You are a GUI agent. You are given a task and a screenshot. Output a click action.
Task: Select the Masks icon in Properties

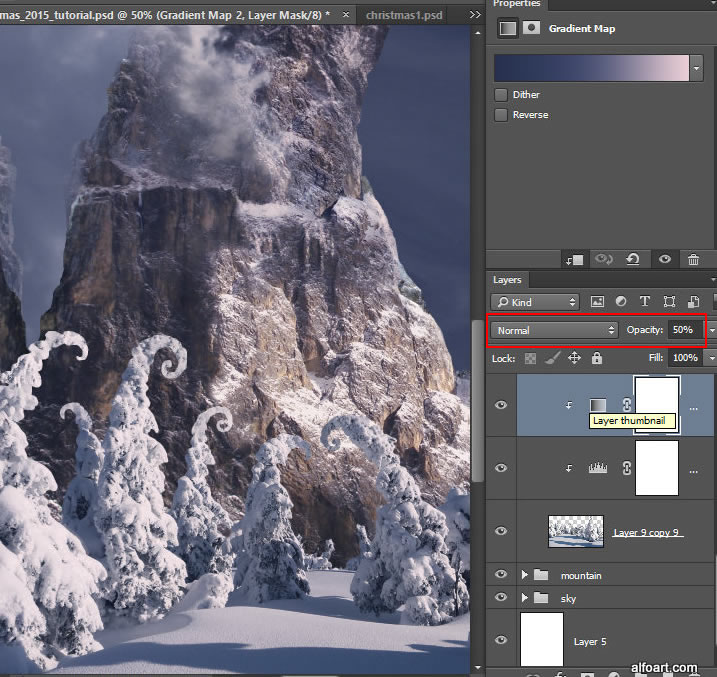531,29
